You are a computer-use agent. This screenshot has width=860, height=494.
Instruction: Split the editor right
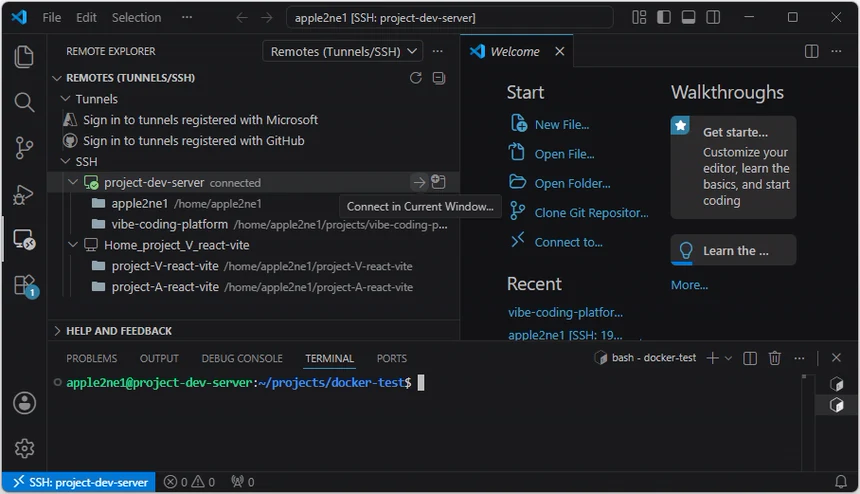pyautogui.click(x=812, y=52)
